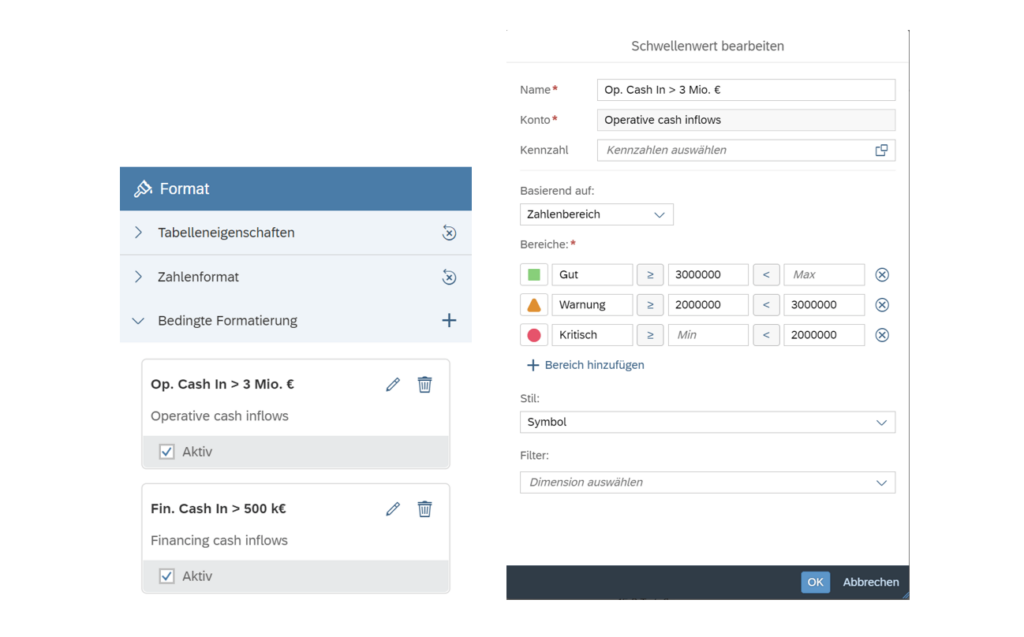The height and width of the screenshot is (637, 1024).
Task: Open the Kennzahl value-picker dialog icon
Action: click(881, 149)
